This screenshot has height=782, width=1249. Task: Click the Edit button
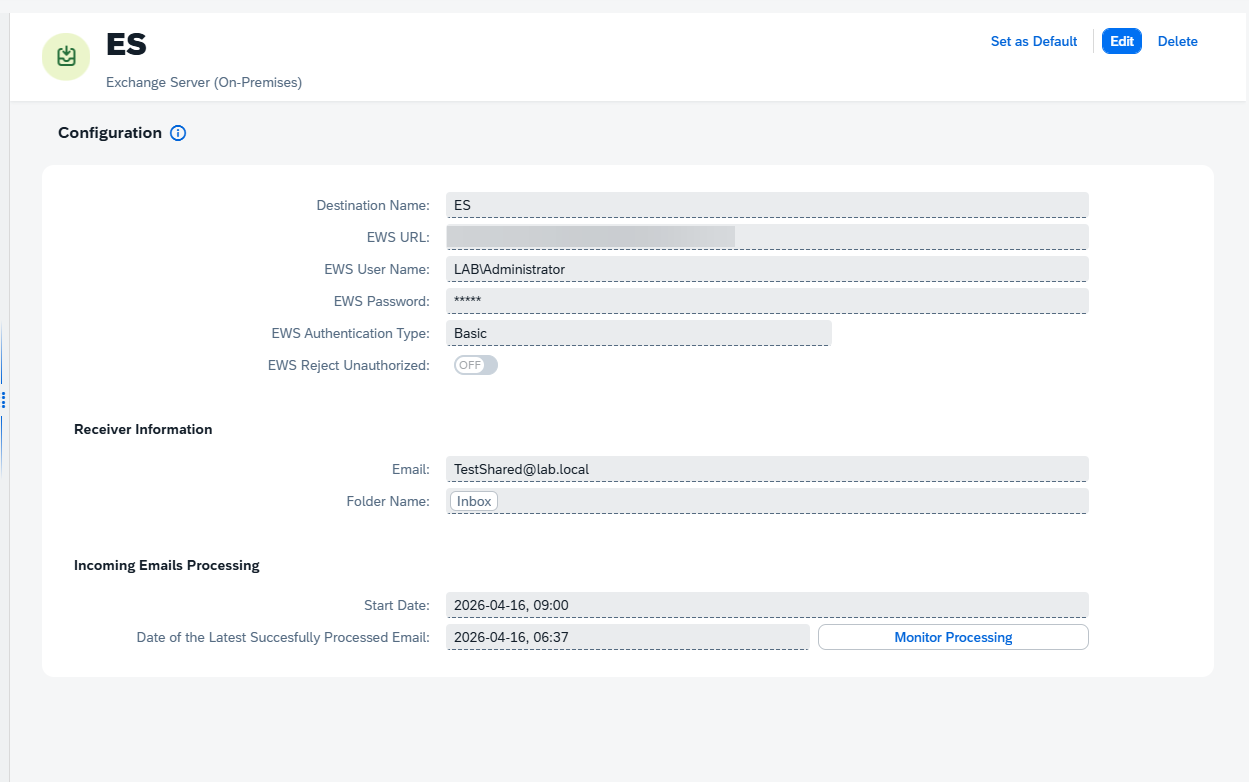[1122, 41]
